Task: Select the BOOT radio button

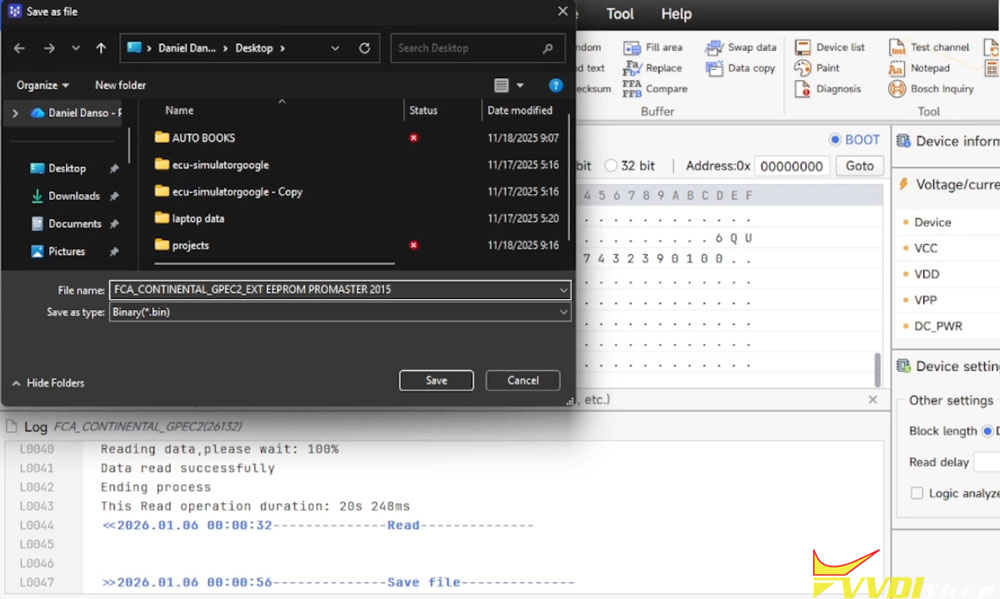Action: (835, 140)
